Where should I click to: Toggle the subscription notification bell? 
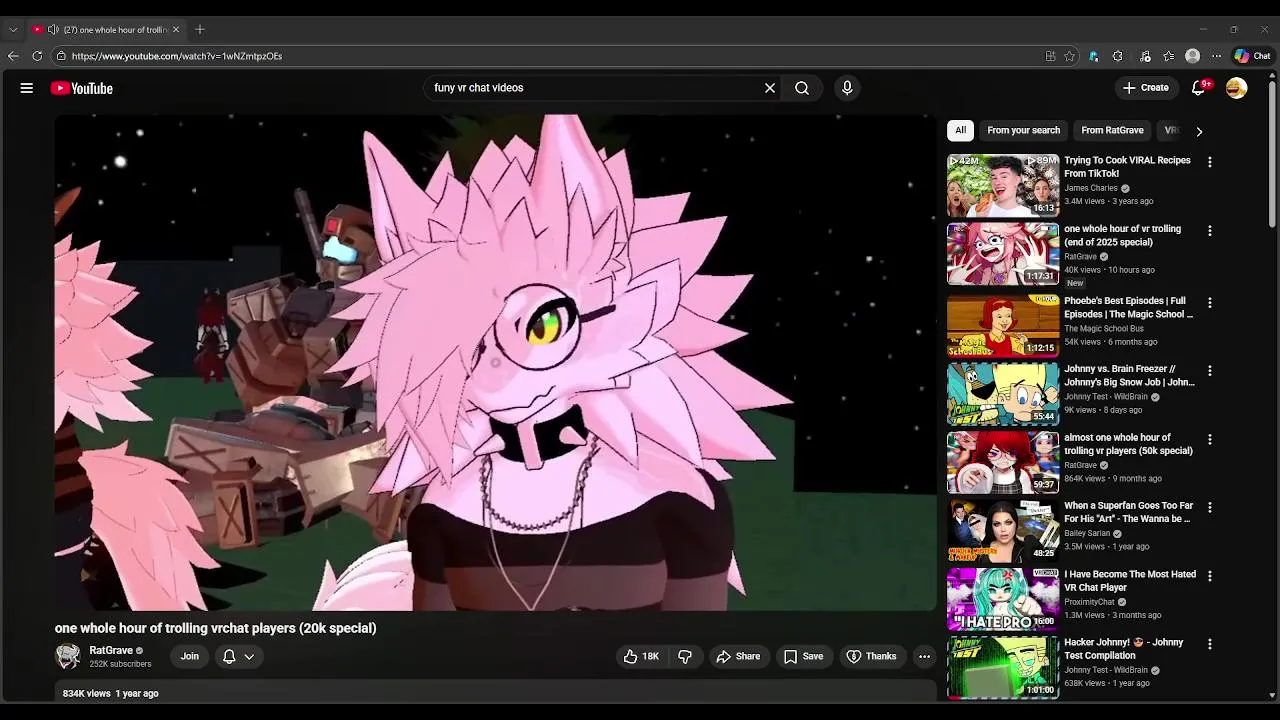coord(229,656)
